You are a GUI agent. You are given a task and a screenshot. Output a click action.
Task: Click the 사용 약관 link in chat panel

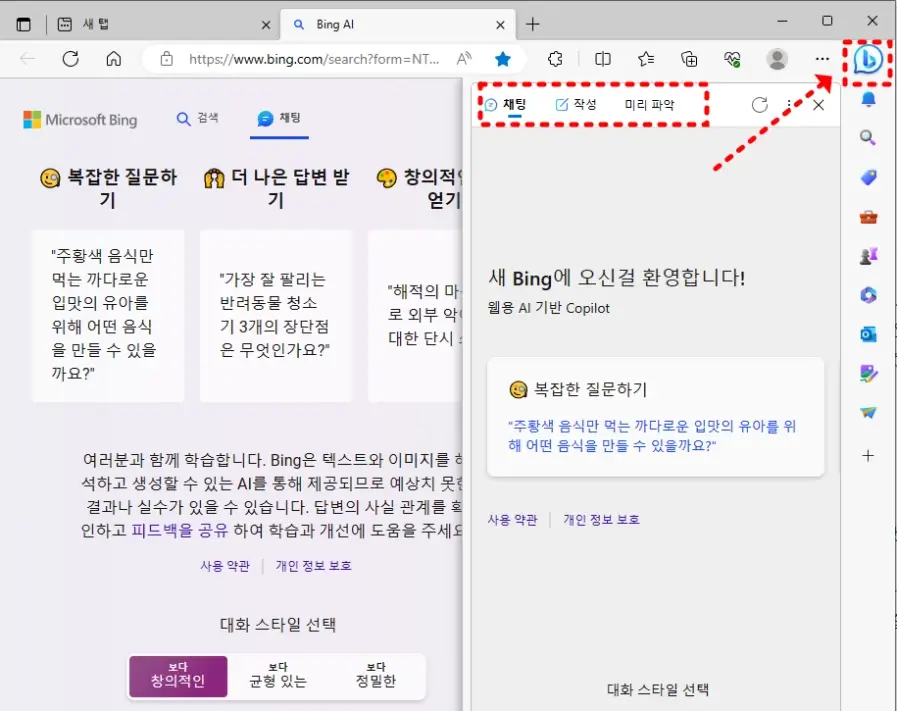pyautogui.click(x=512, y=519)
